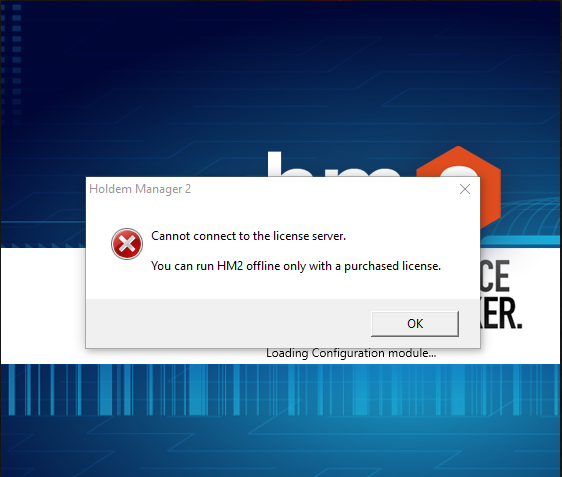Click the light blue strip above 'CE'
This screenshot has width=562, height=477.
(520, 241)
